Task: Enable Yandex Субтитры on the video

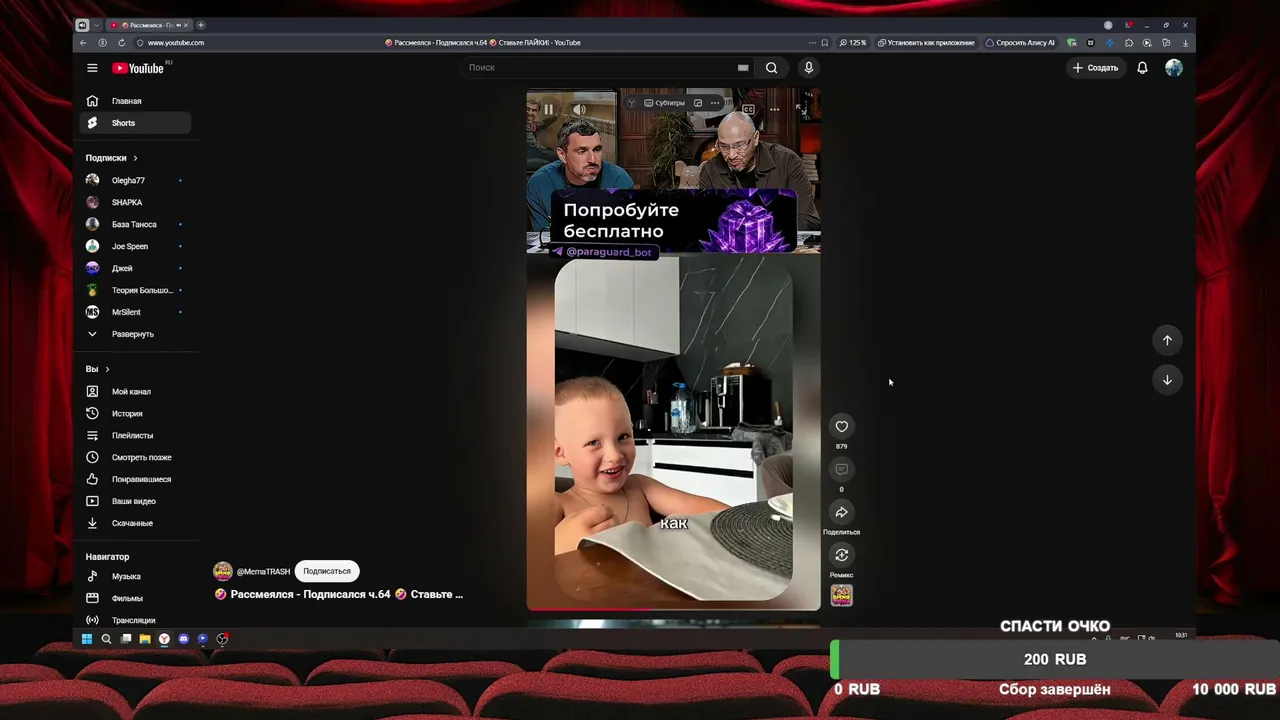Action: [x=665, y=103]
